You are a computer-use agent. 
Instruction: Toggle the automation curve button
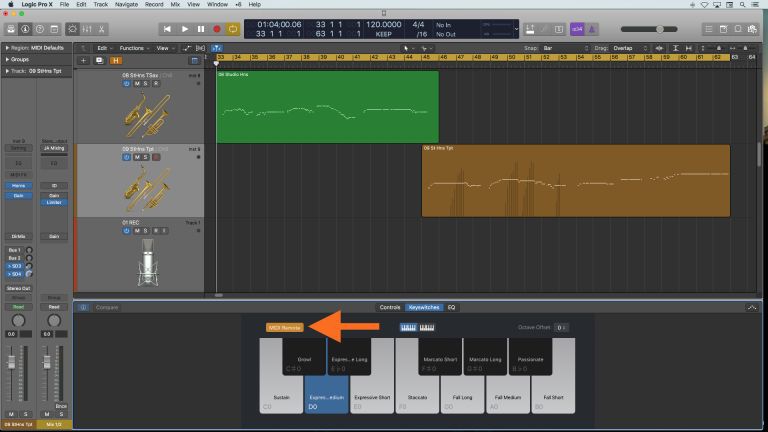187,48
